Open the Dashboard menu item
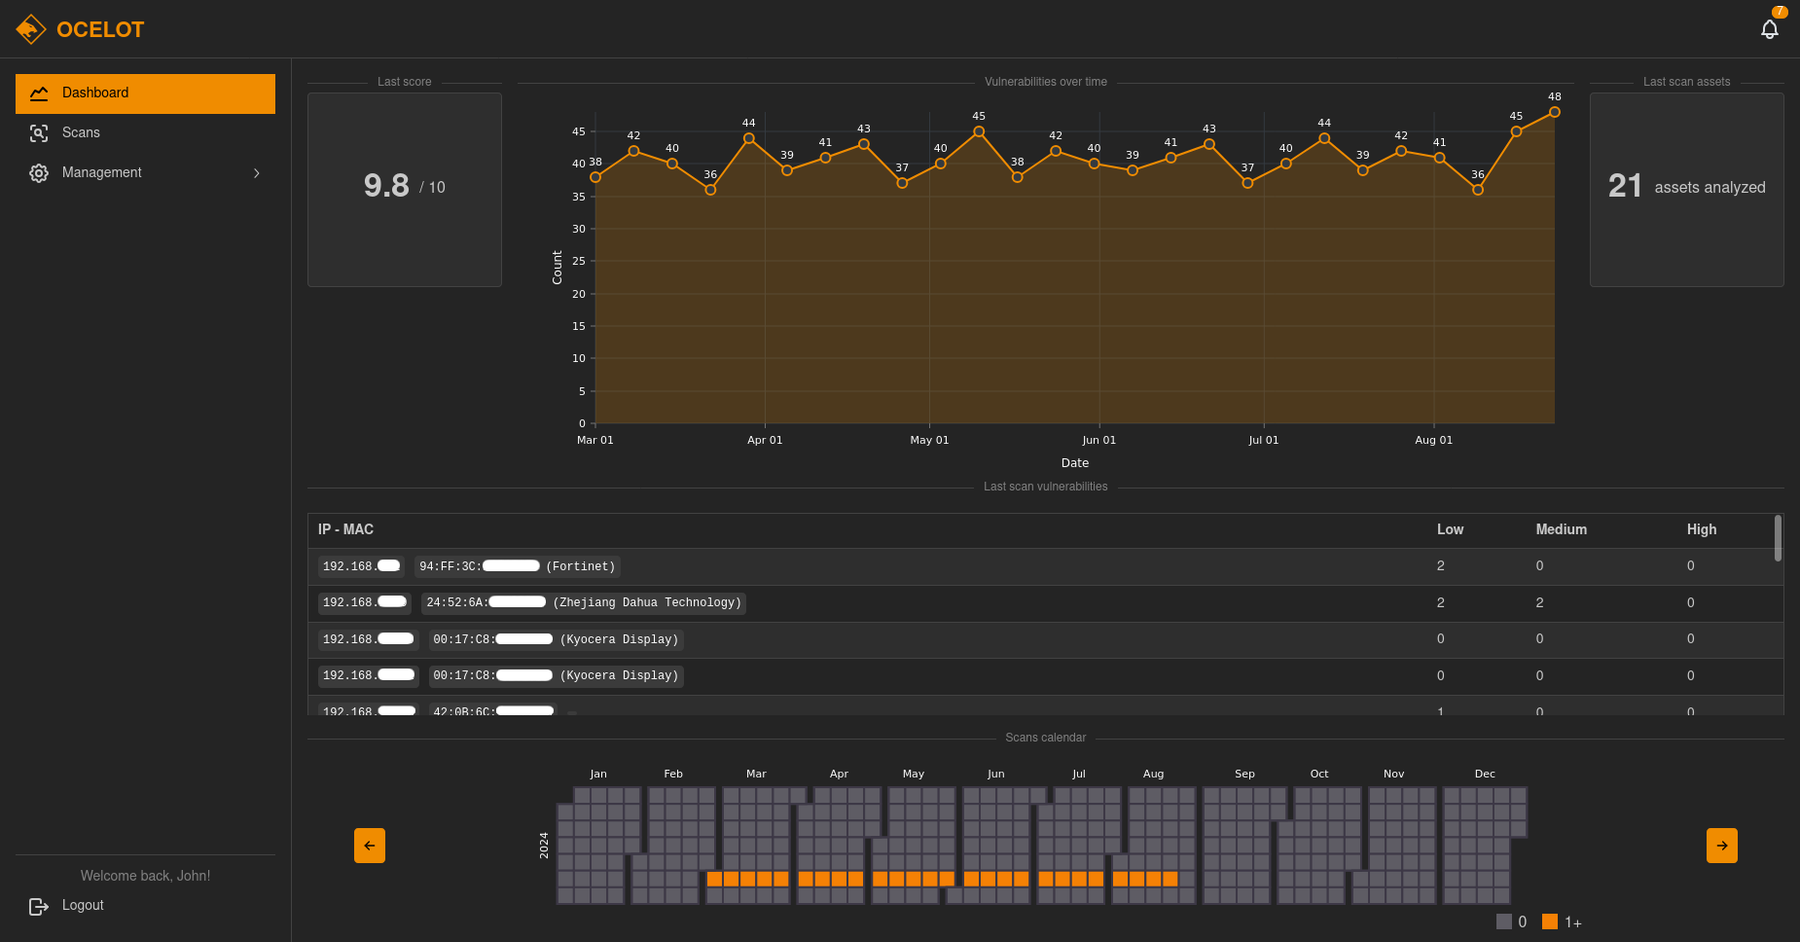 (x=145, y=93)
